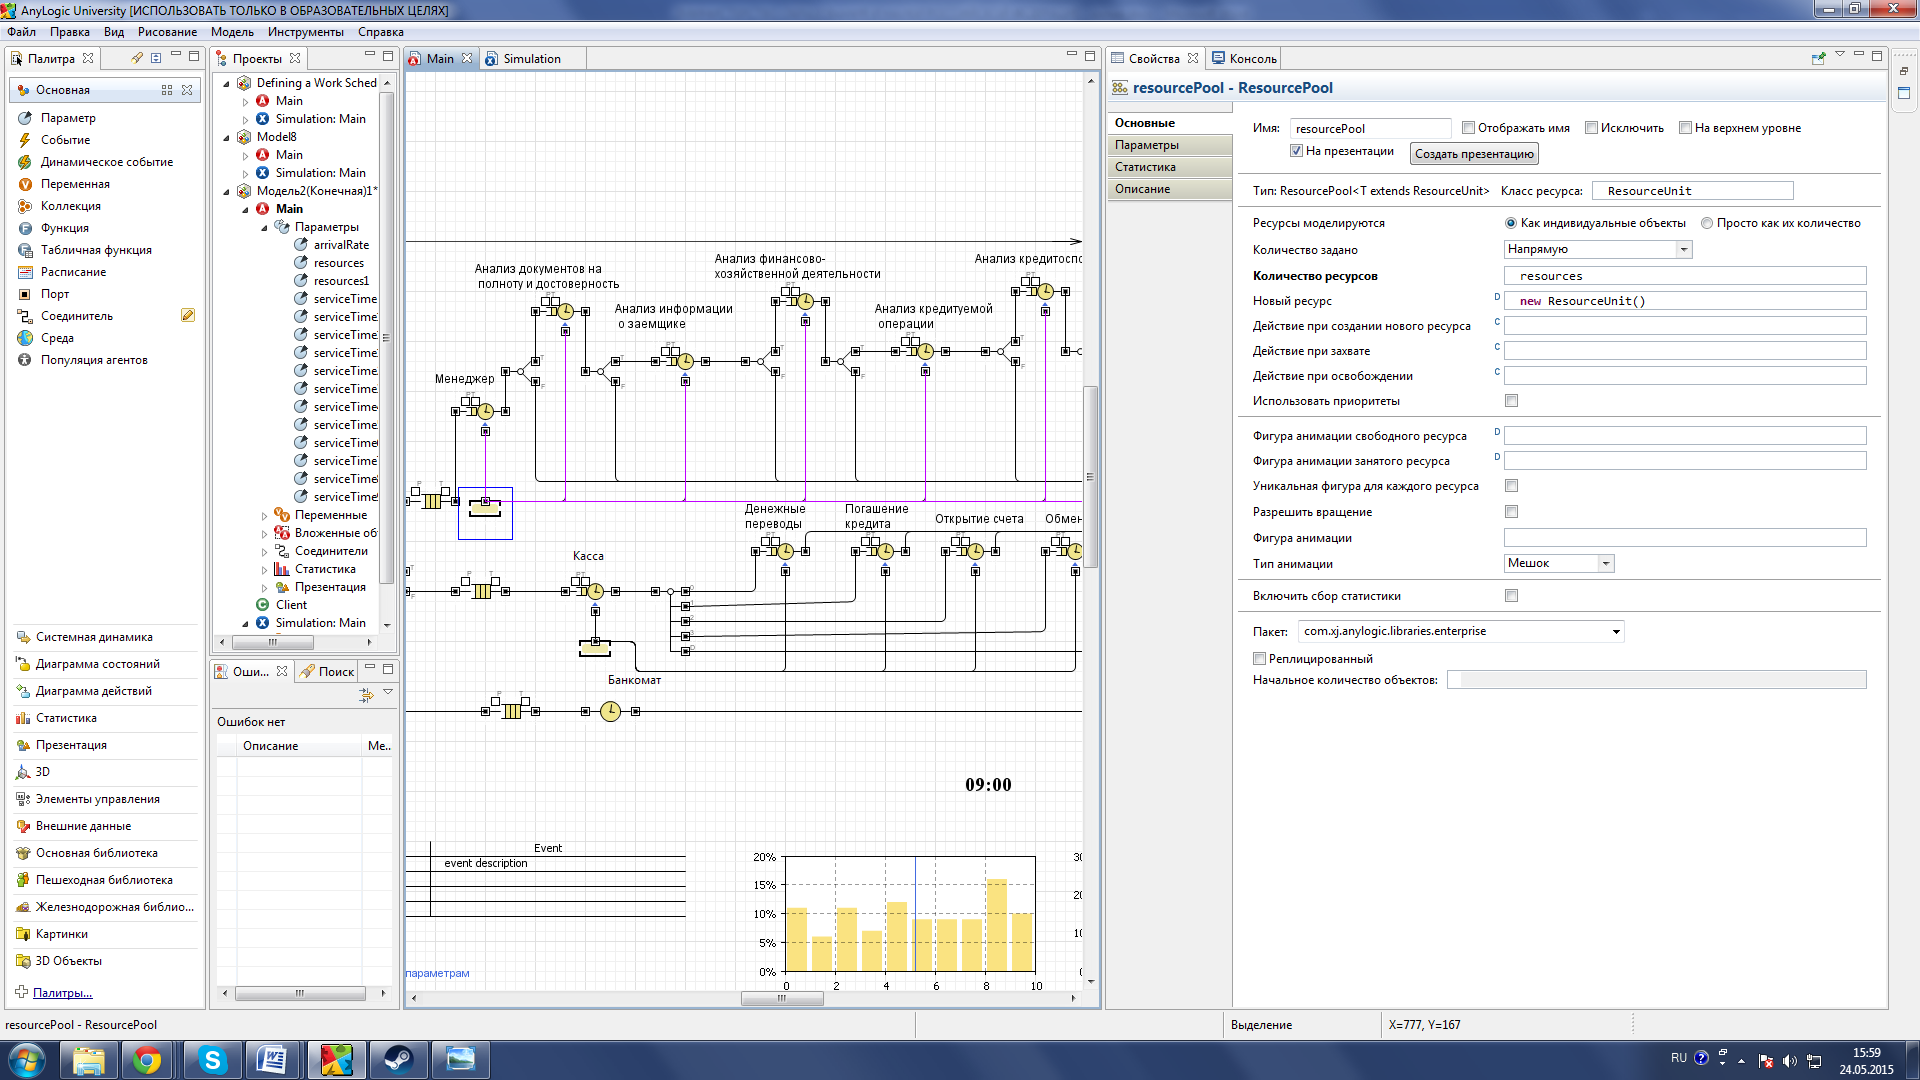Select Просто как их количество radio button
Image resolution: width=1920 pixels, height=1080 pixels.
[x=1707, y=223]
